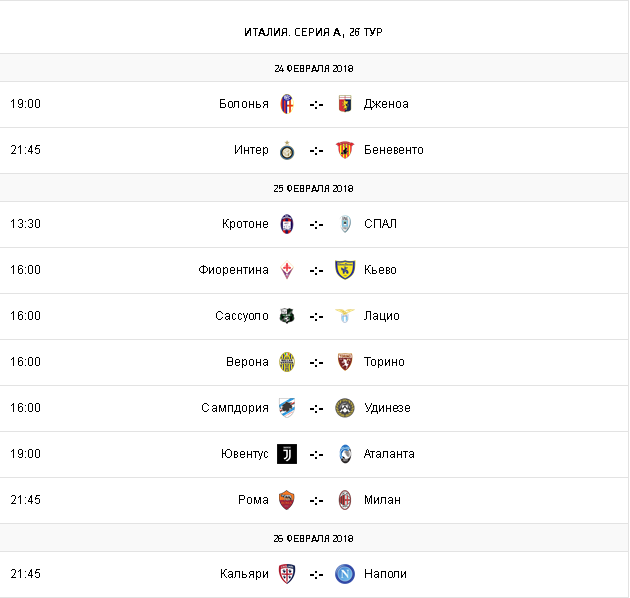Image resolution: width=630 pixels, height=598 pixels.
Task: Open the Кальяри team link
Action: click(x=244, y=574)
